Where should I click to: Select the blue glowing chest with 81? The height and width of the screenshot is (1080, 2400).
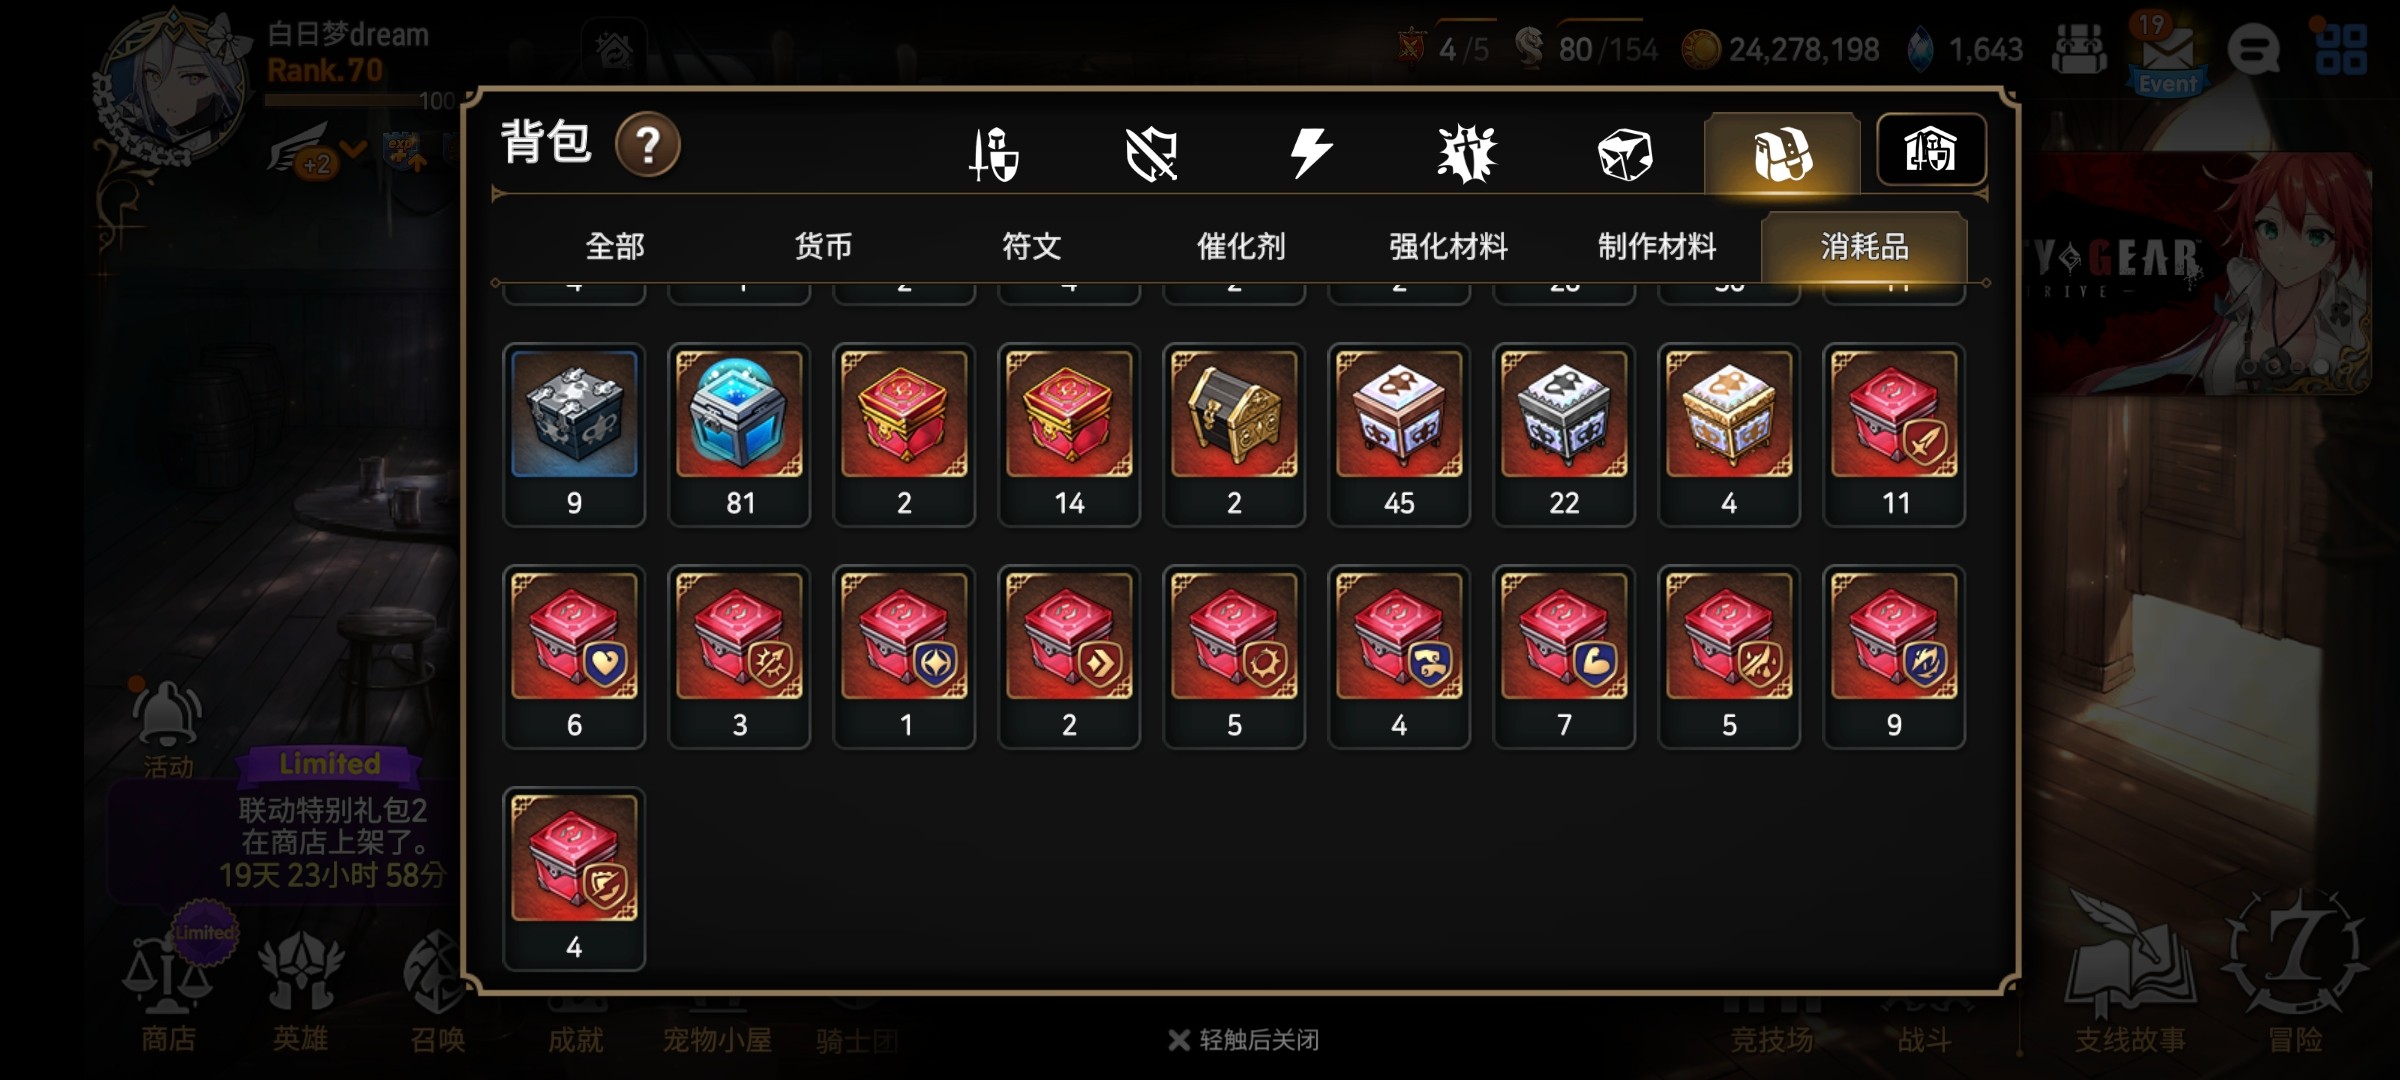739,435
